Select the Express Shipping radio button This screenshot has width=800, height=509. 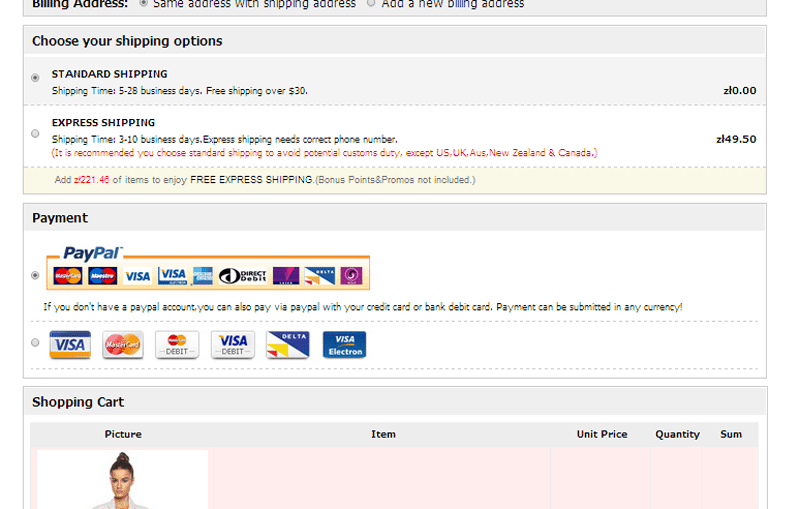(35, 134)
